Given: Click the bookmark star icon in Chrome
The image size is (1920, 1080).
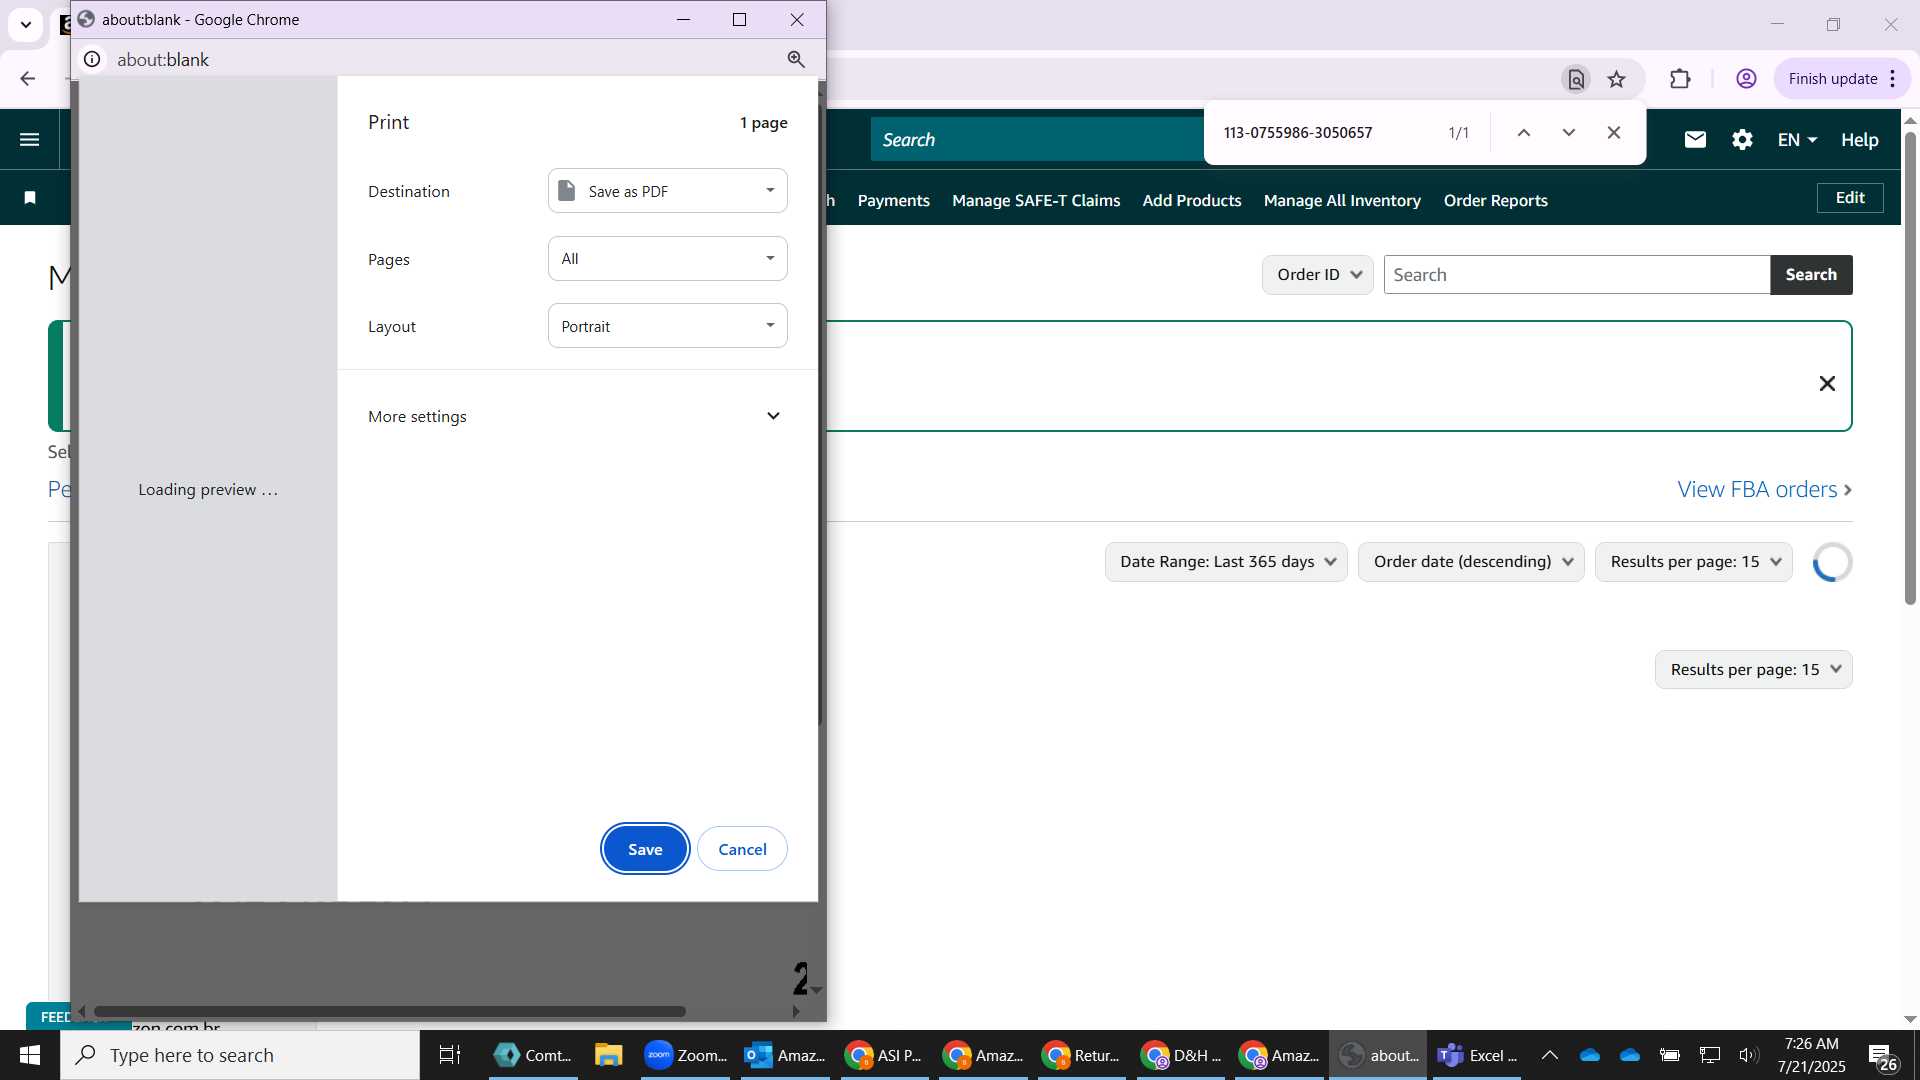Looking at the screenshot, I should [x=1617, y=79].
